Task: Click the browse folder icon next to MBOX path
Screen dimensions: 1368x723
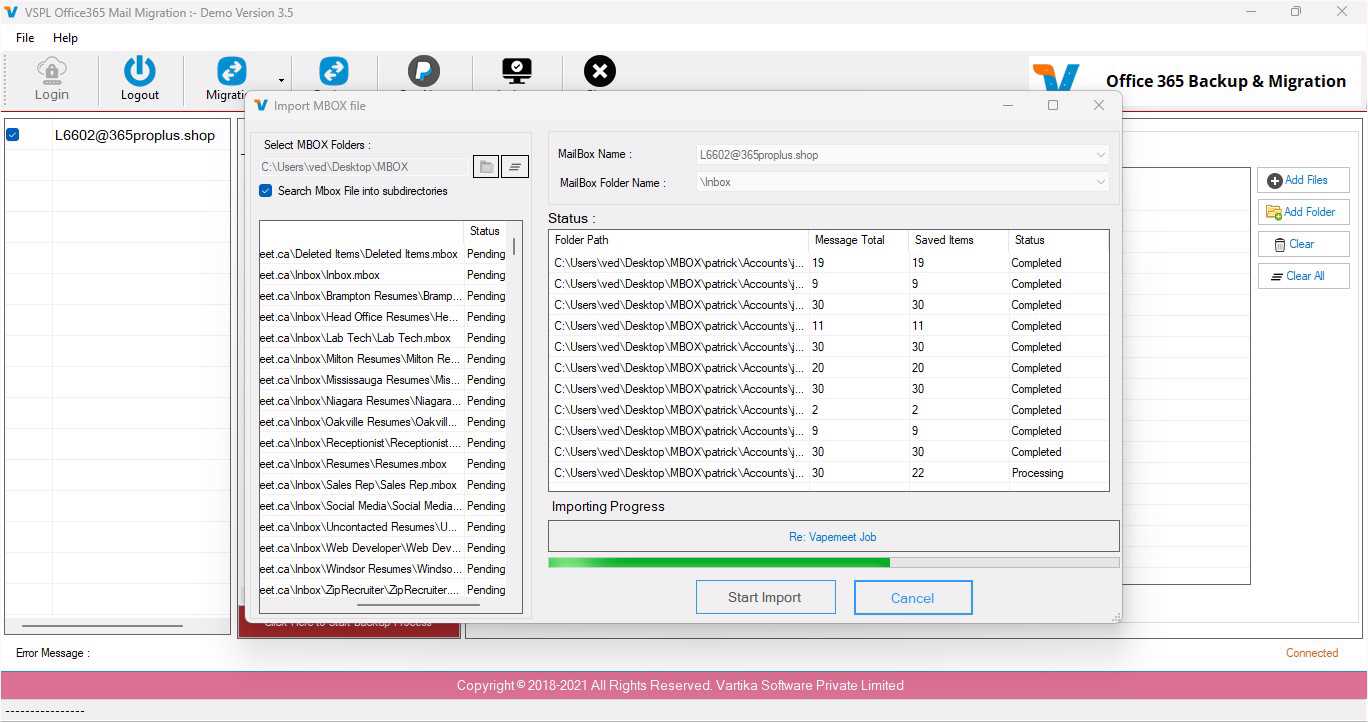Action: 487,167
